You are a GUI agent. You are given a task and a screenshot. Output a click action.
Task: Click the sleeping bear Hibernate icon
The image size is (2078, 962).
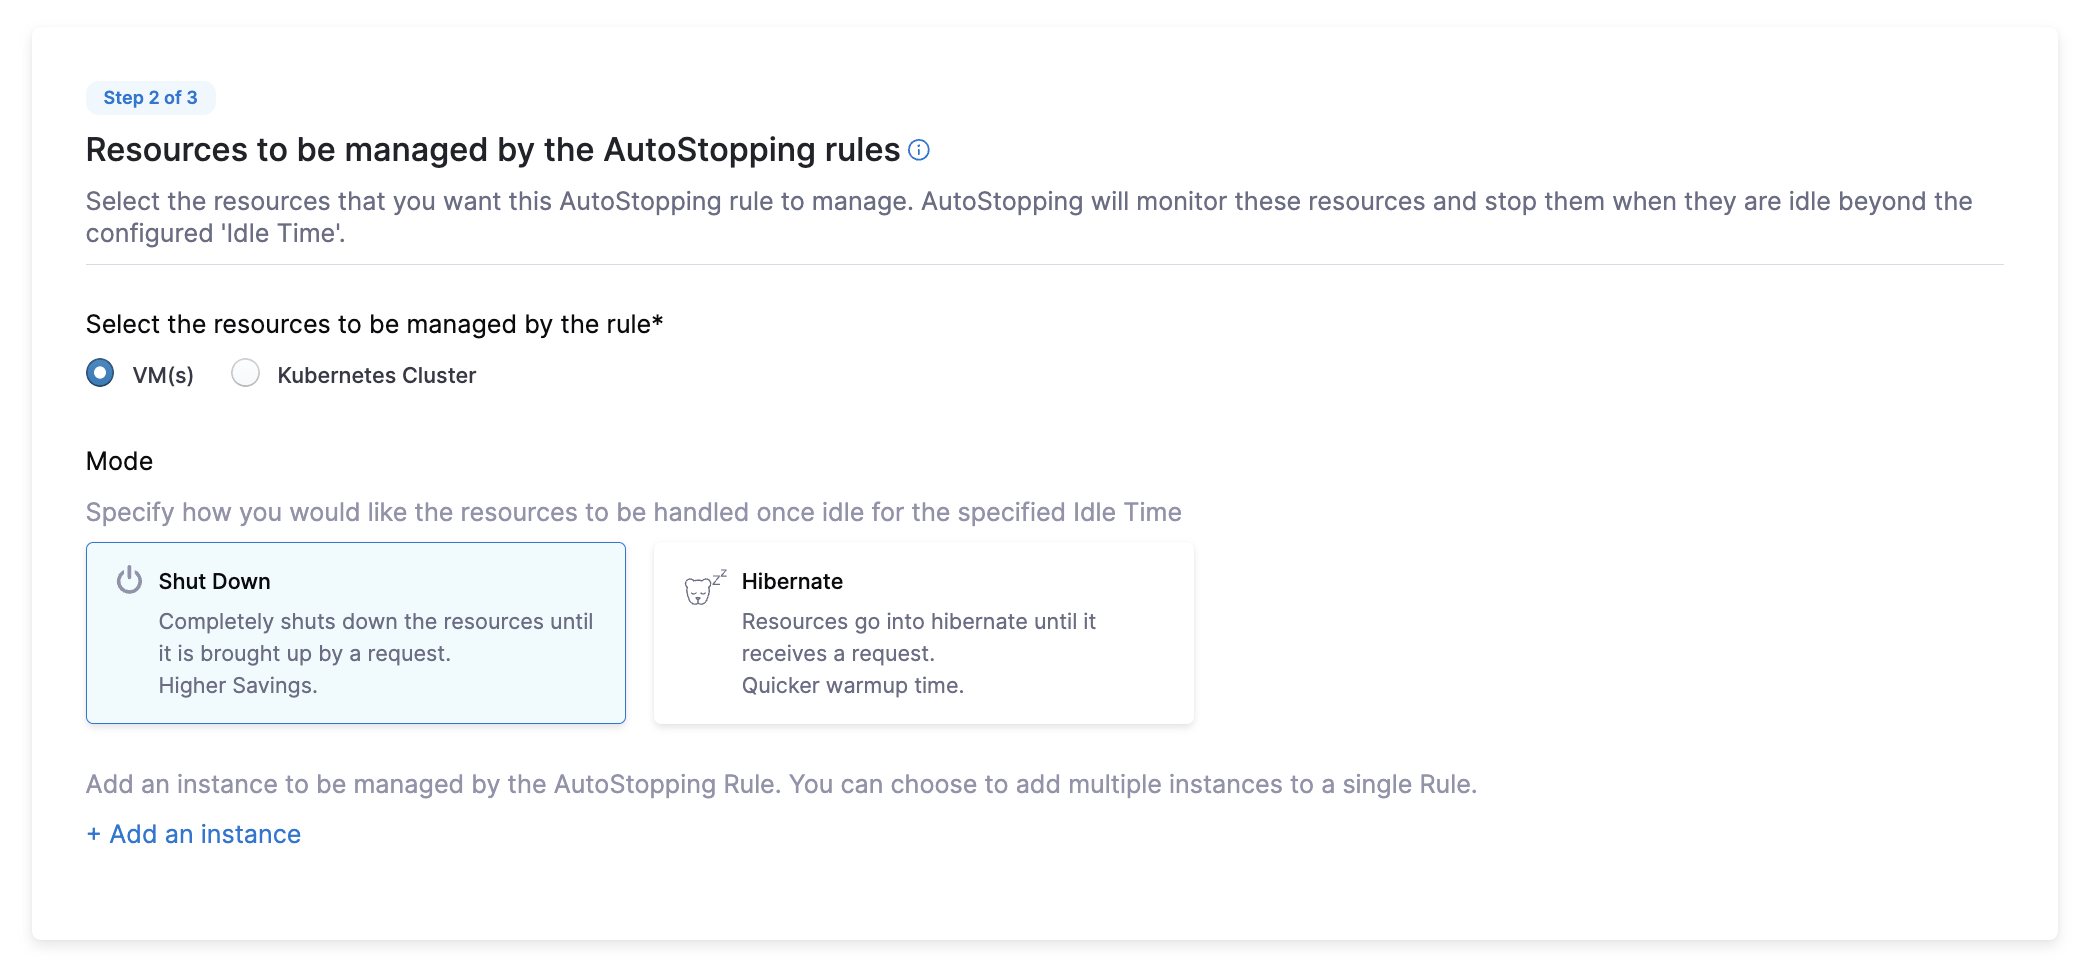703,587
